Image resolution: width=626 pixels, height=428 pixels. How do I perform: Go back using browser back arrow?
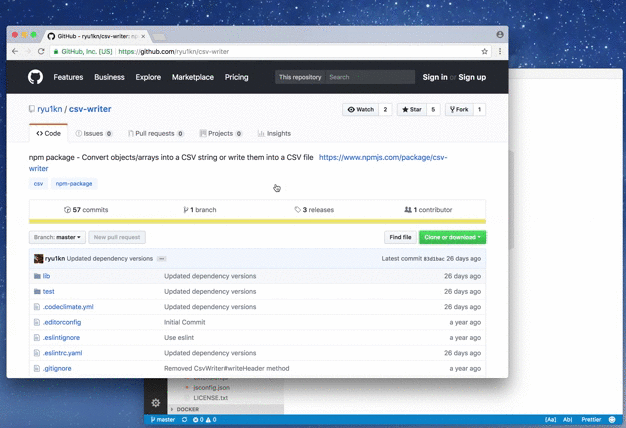(x=15, y=52)
